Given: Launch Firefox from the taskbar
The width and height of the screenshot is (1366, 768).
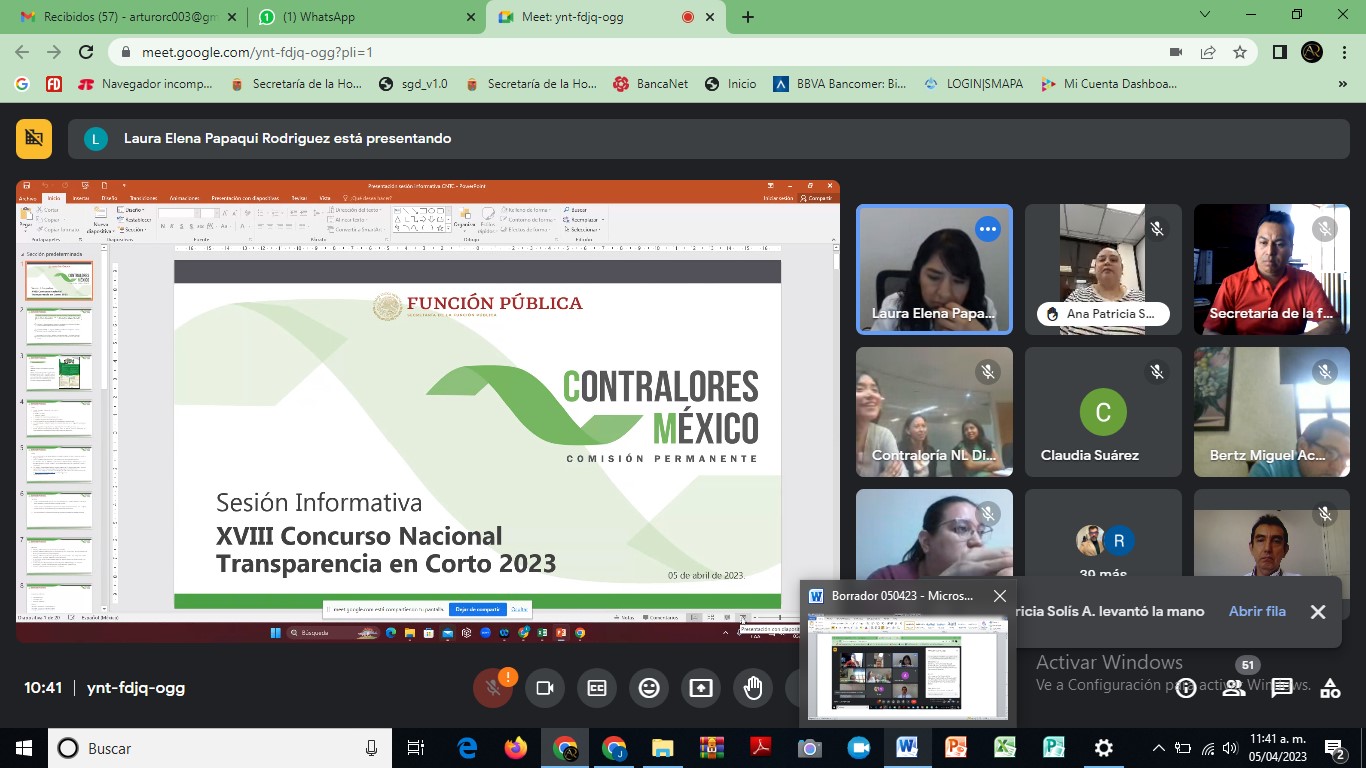Looking at the screenshot, I should point(516,748).
